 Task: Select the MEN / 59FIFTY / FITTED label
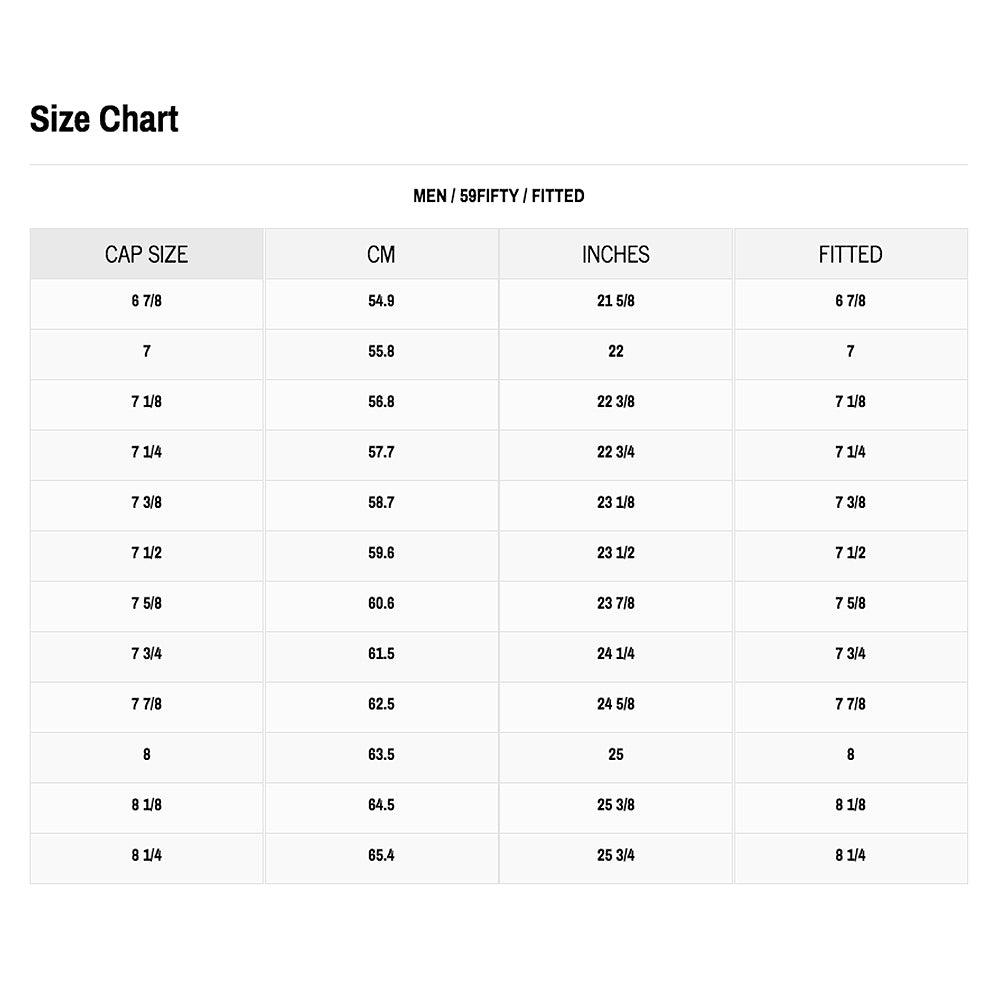(x=498, y=196)
